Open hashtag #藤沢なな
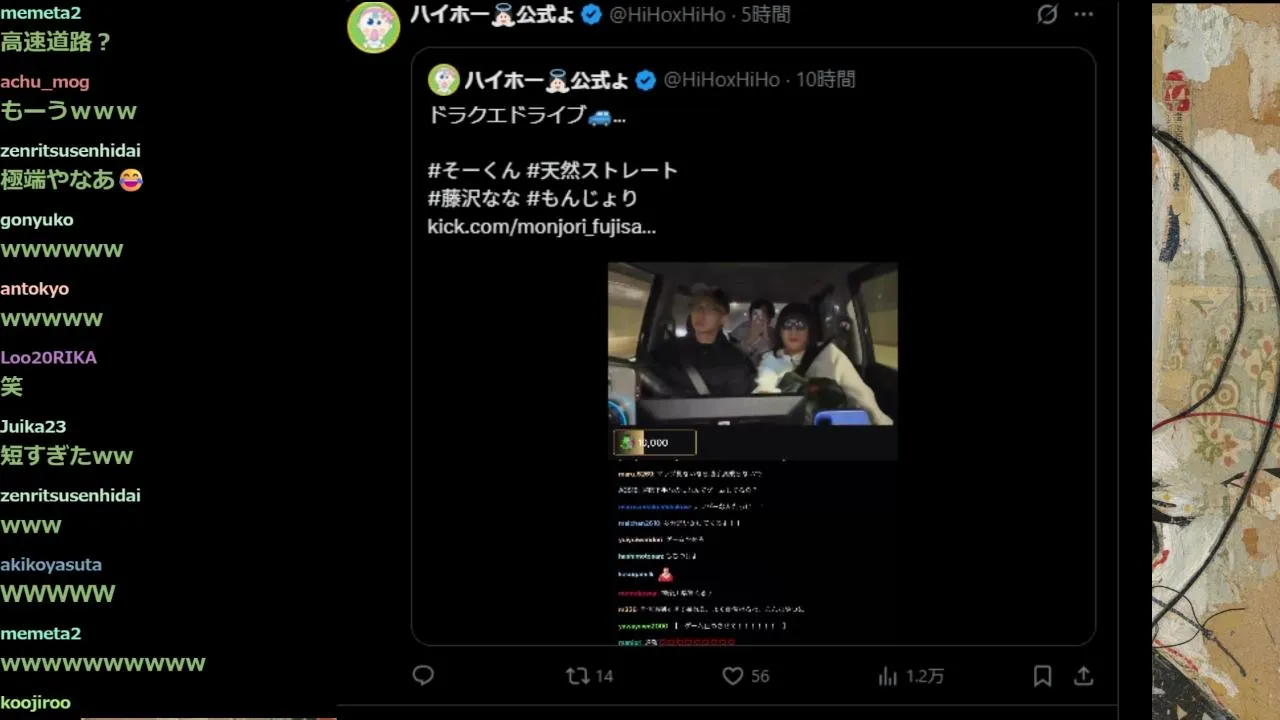The height and width of the screenshot is (720, 1280). click(x=474, y=199)
